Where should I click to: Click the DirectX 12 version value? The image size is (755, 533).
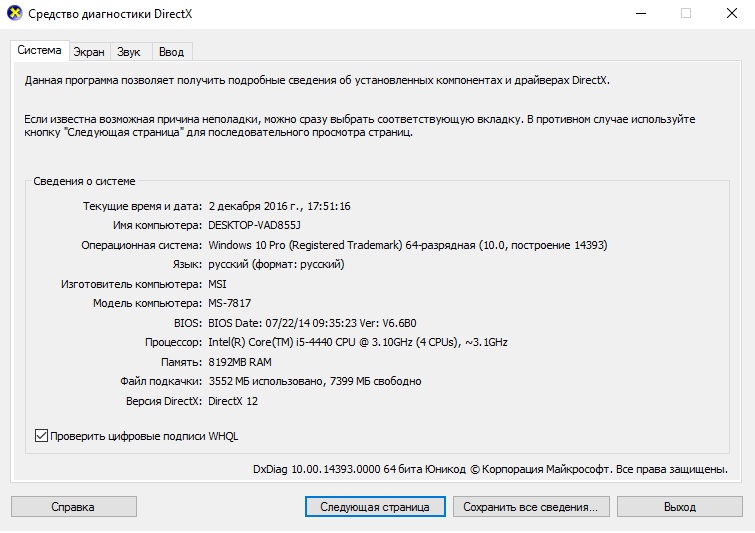[x=235, y=401]
